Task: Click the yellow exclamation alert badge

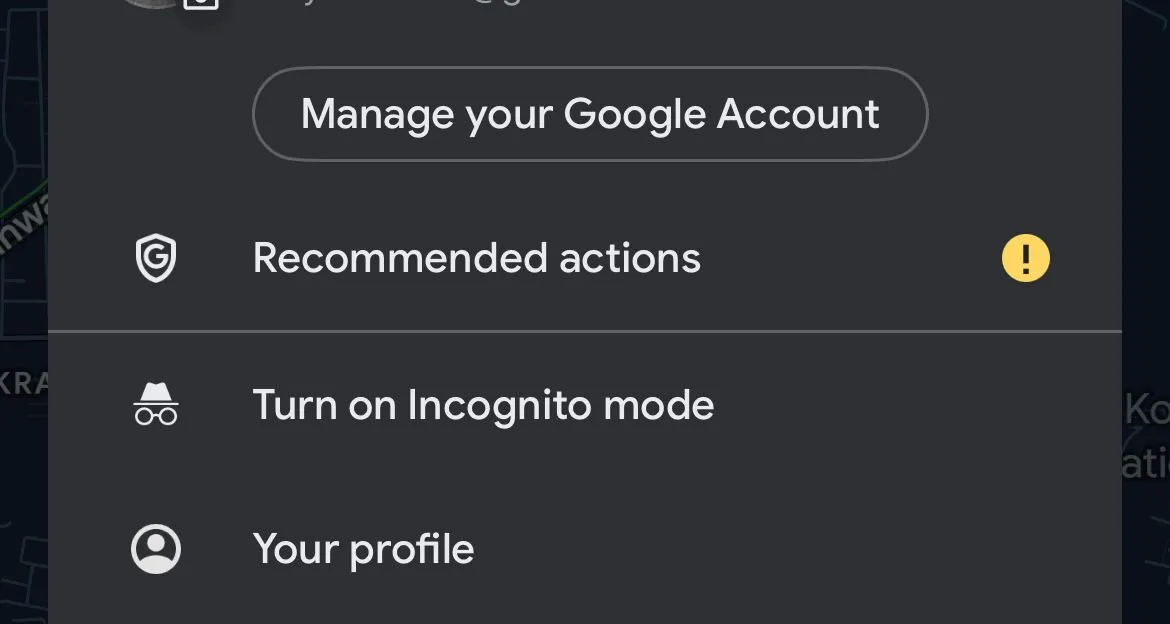Action: pos(1025,257)
